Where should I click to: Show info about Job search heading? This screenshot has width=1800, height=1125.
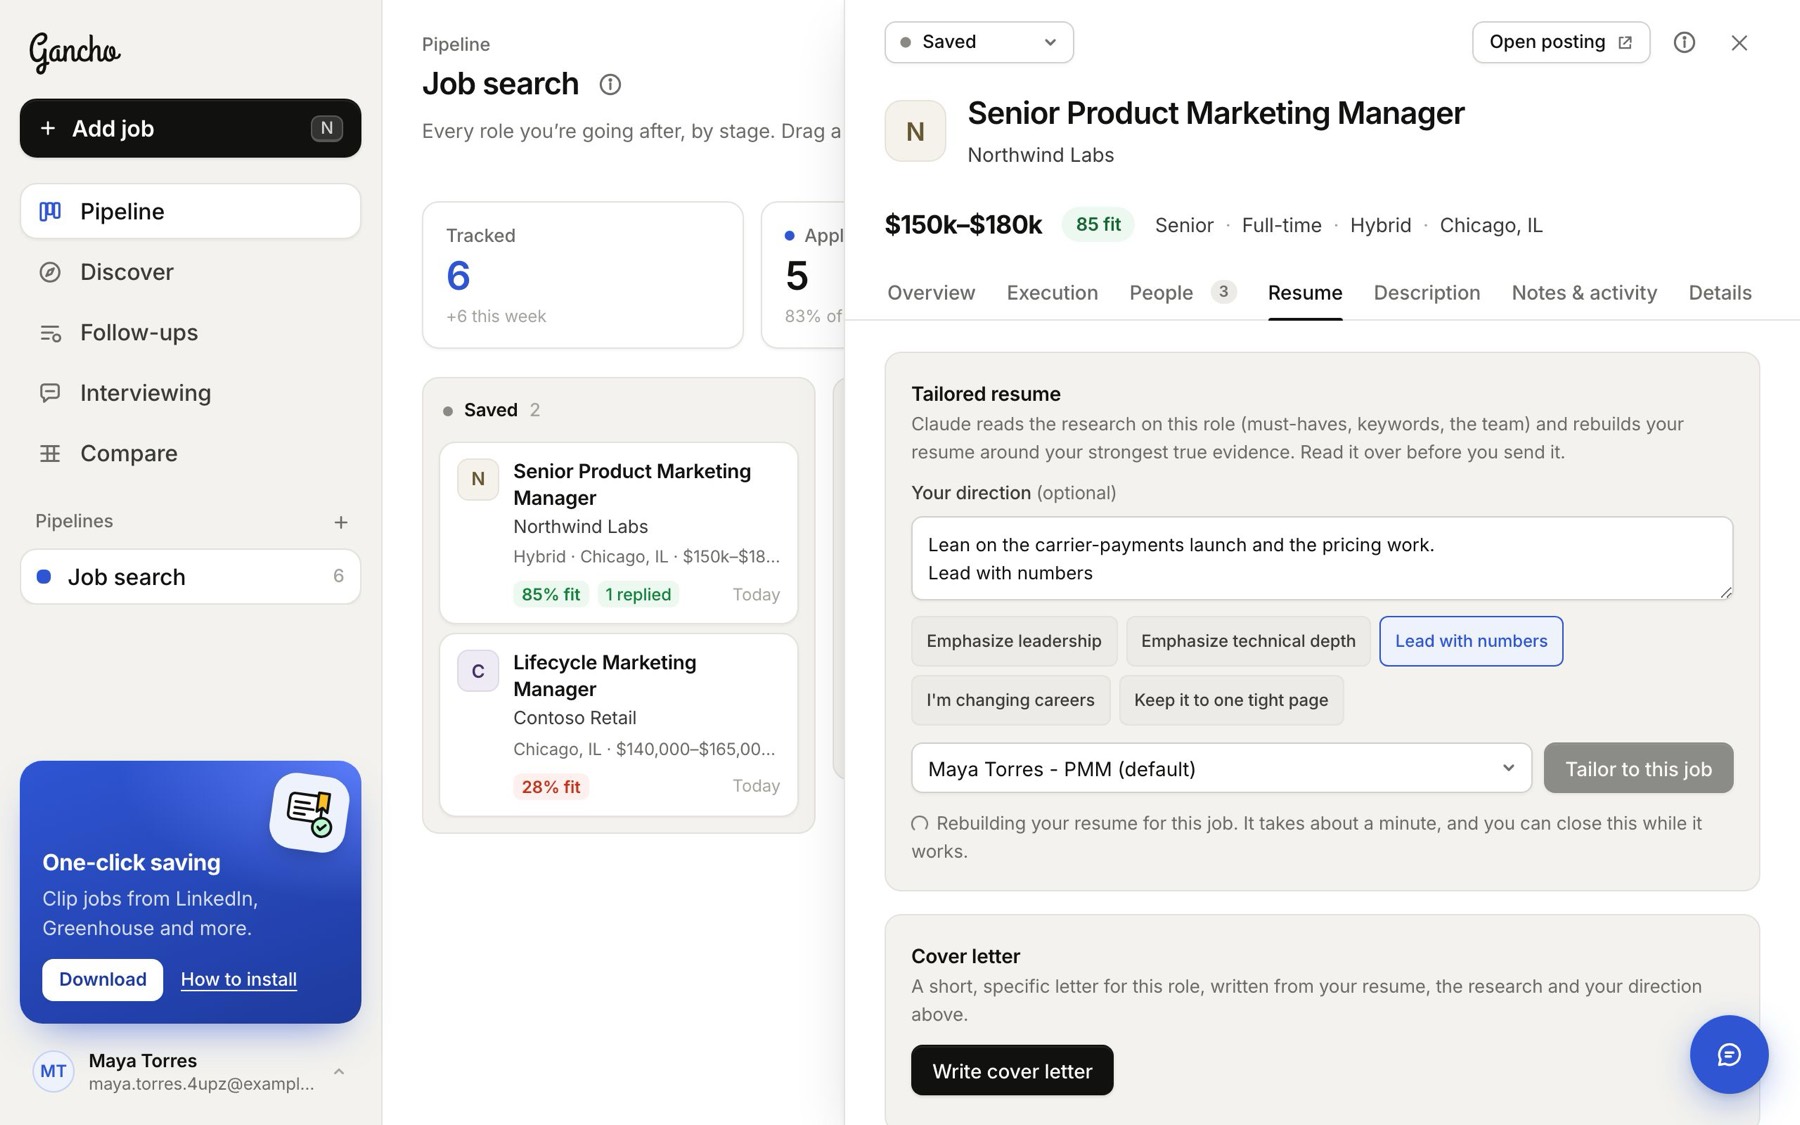610,84
